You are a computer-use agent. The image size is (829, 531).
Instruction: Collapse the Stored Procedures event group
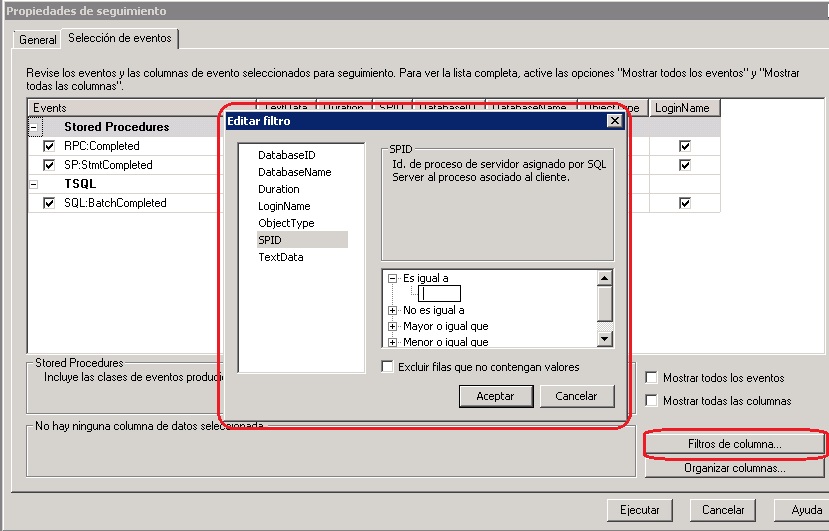coord(34,127)
